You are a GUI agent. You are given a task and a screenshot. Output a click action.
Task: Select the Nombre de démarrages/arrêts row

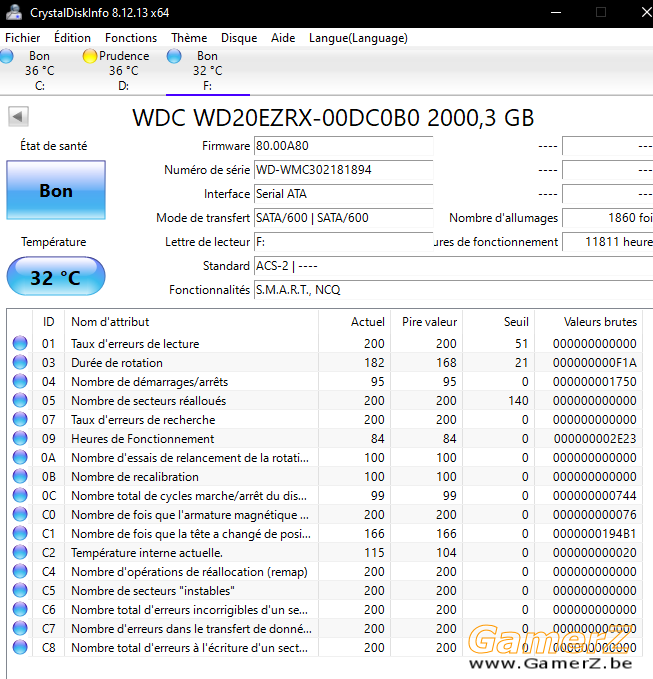click(325, 382)
